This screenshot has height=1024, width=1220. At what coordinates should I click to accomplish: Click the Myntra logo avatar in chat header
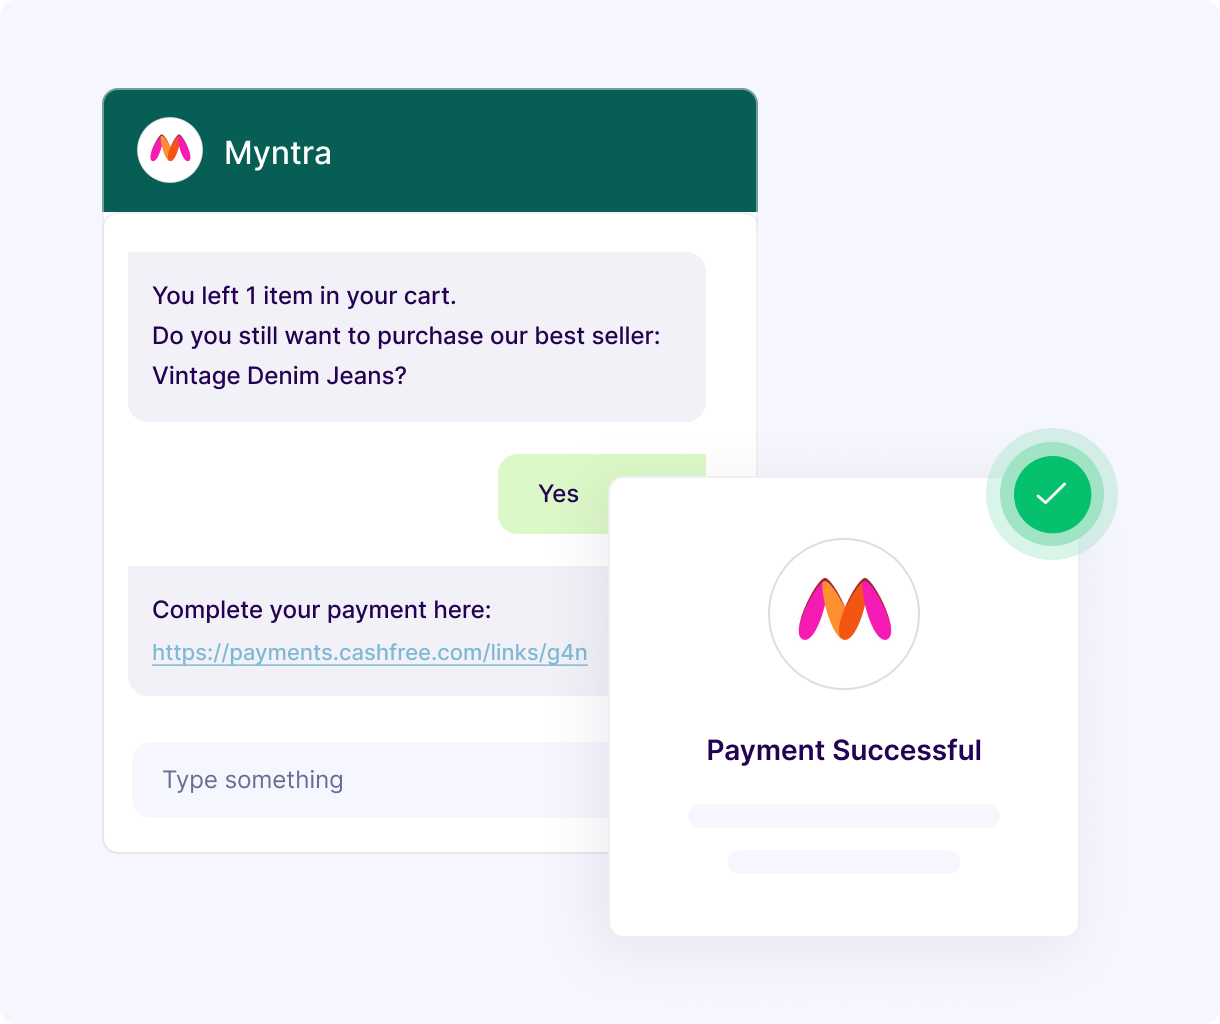pyautogui.click(x=170, y=150)
